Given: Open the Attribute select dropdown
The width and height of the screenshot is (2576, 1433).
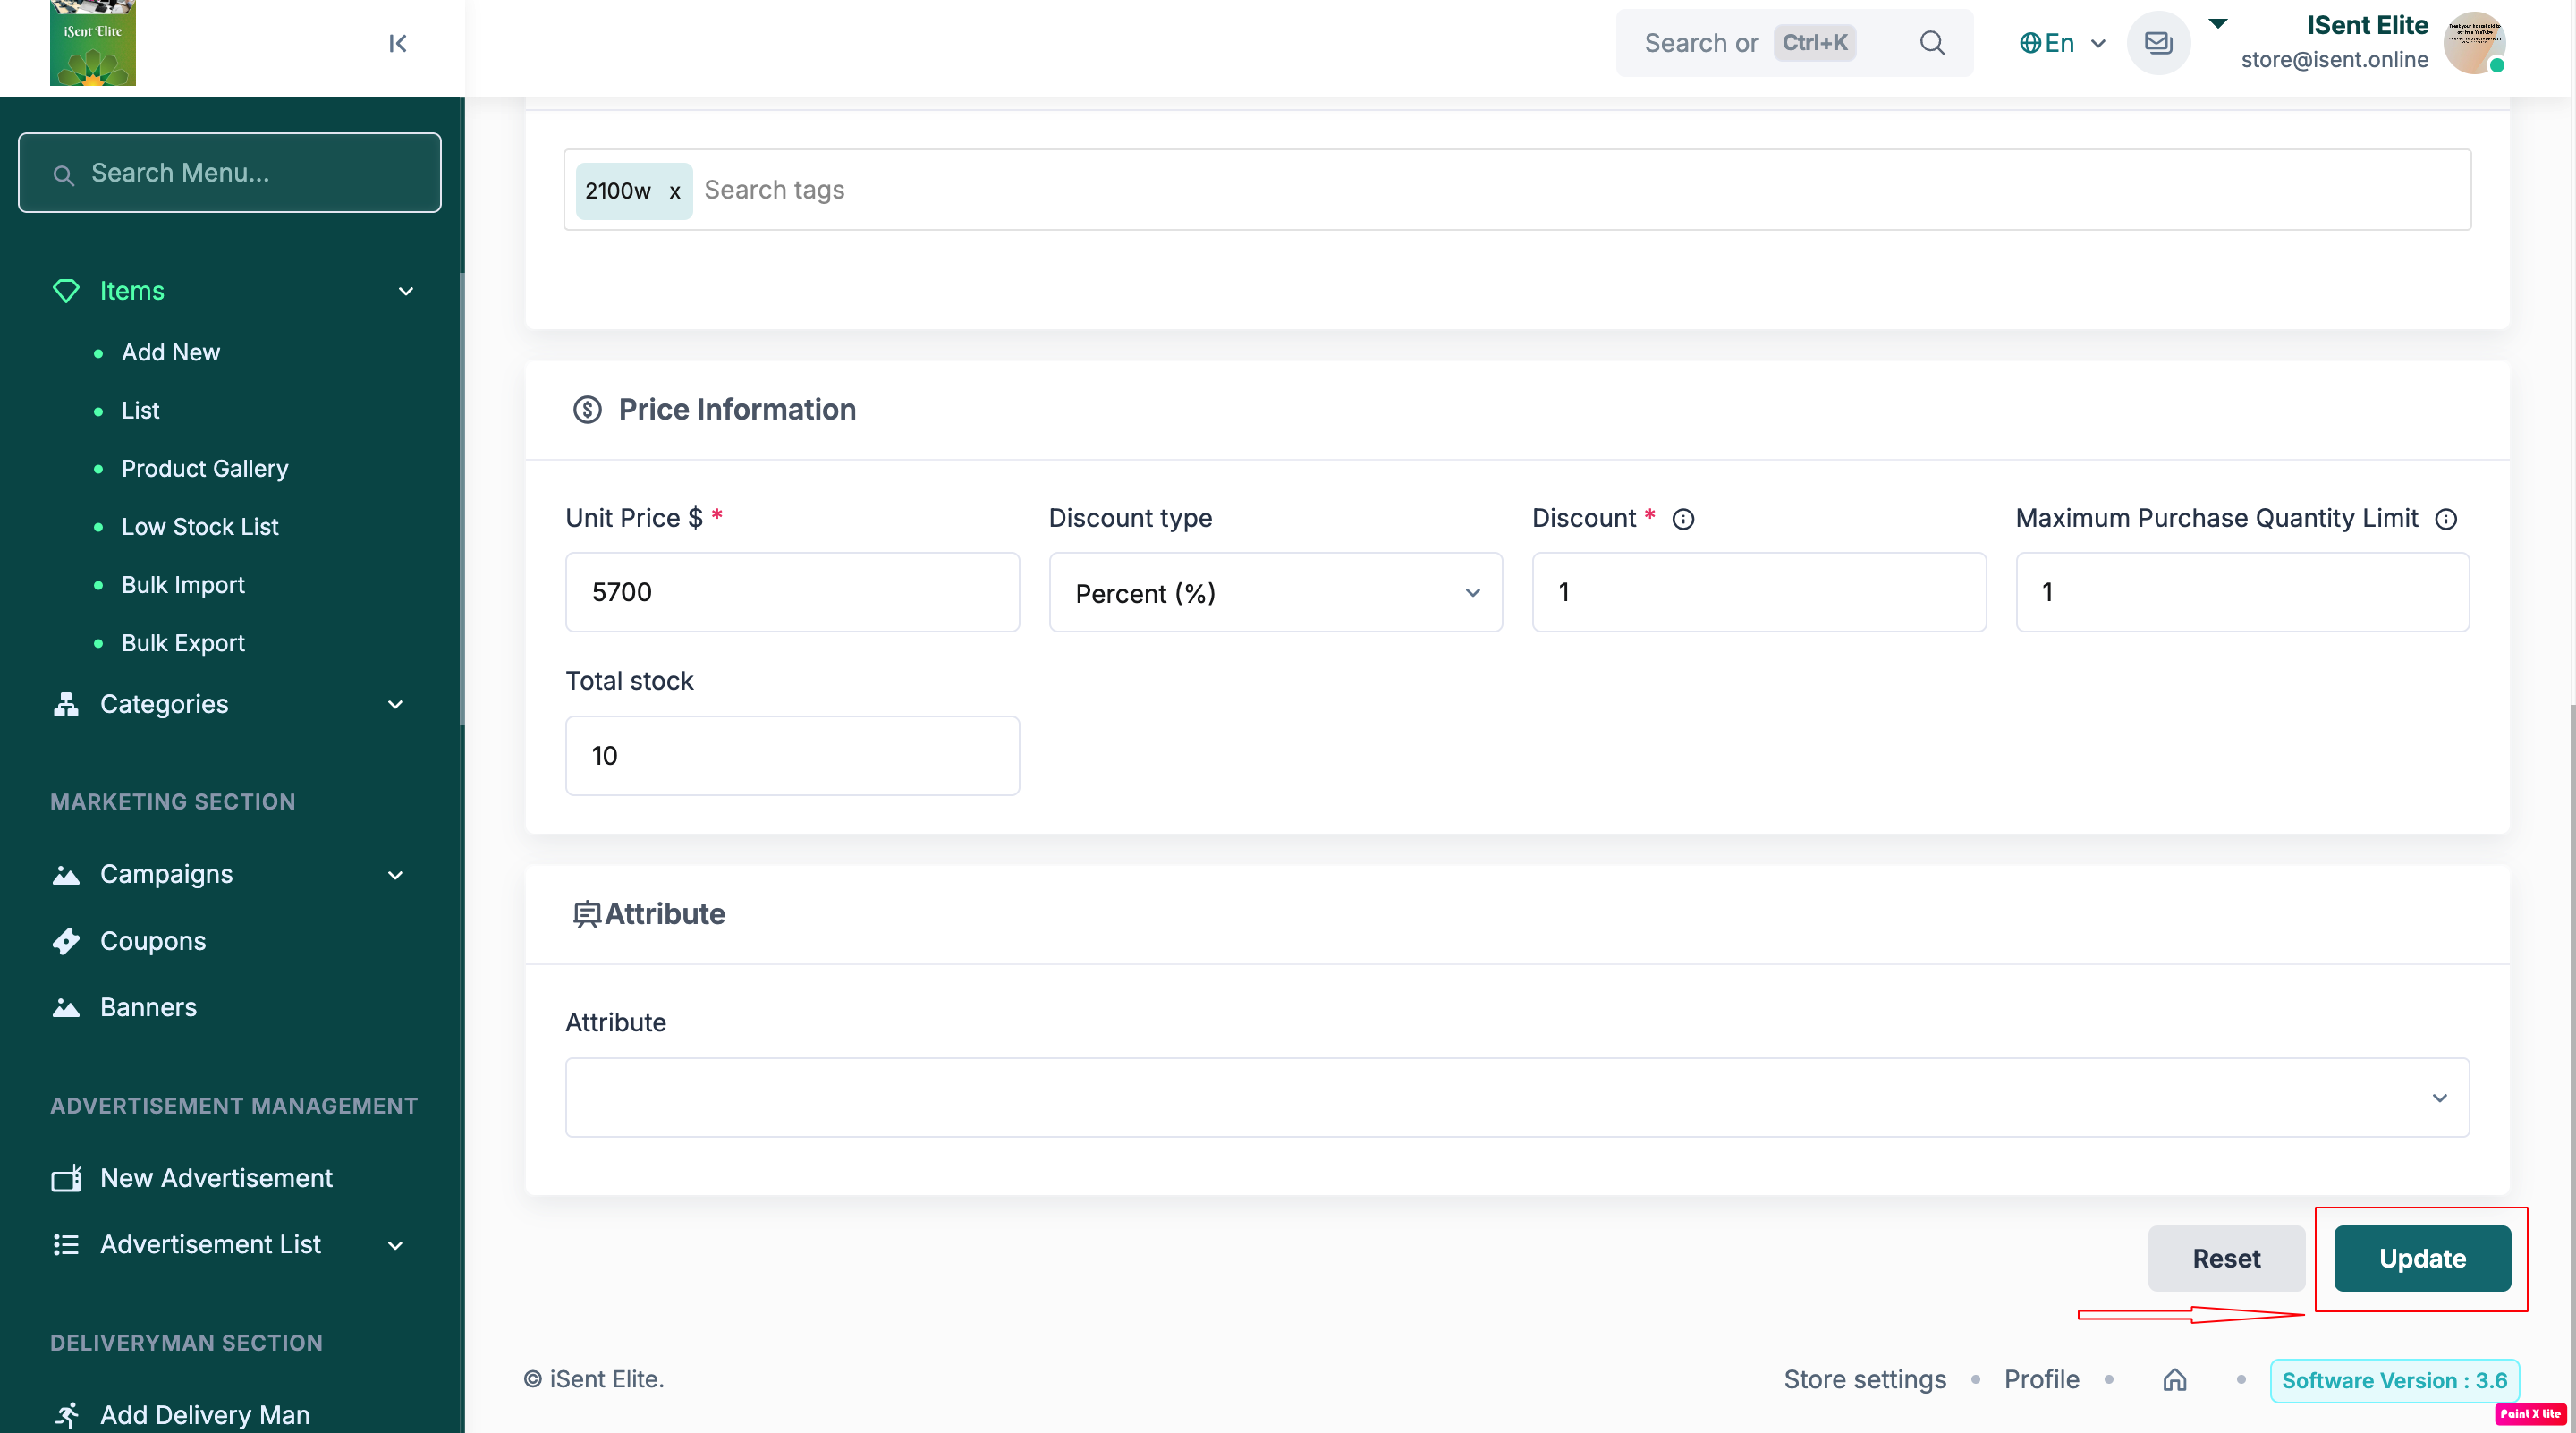Looking at the screenshot, I should (1516, 1097).
